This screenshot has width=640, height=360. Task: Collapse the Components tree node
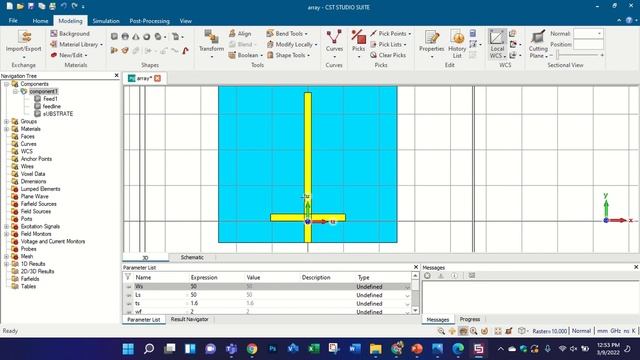click(x=6, y=84)
